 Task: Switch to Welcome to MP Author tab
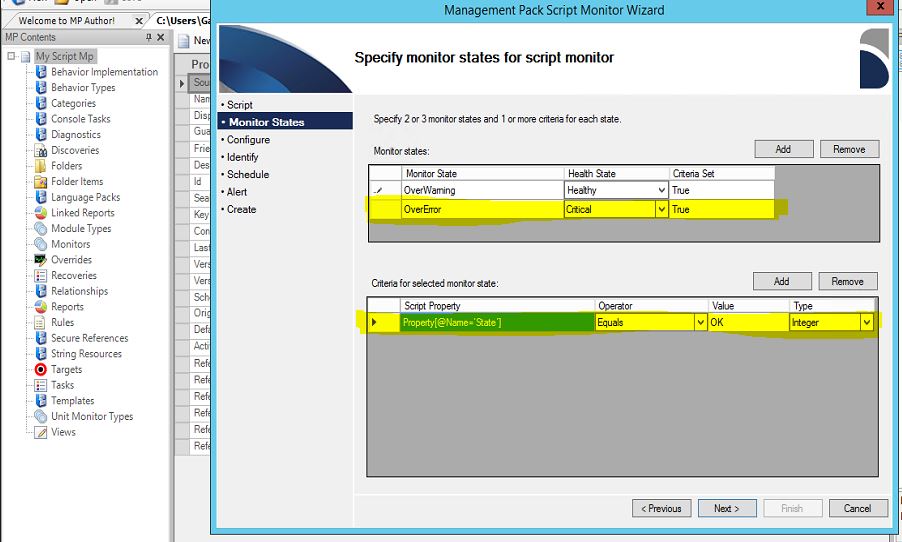67,21
